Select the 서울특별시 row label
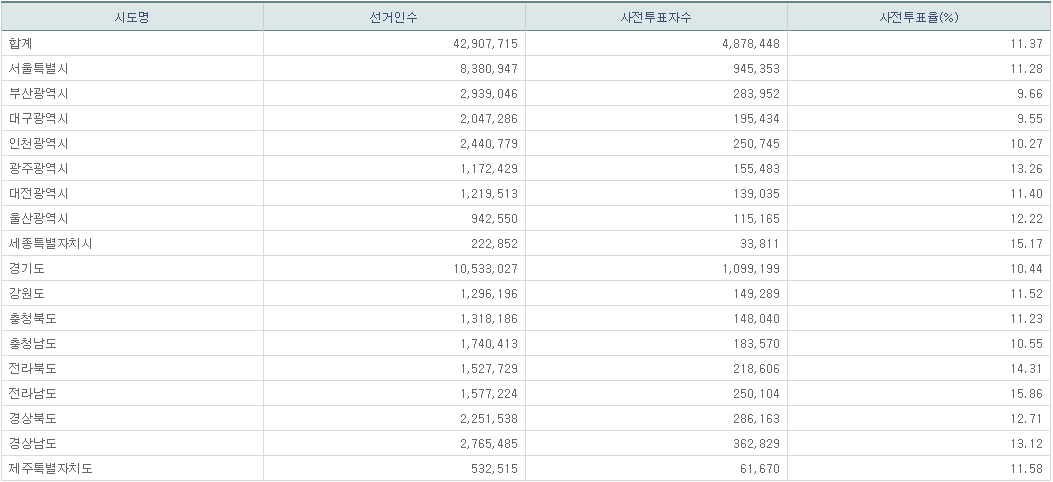 tap(38, 69)
